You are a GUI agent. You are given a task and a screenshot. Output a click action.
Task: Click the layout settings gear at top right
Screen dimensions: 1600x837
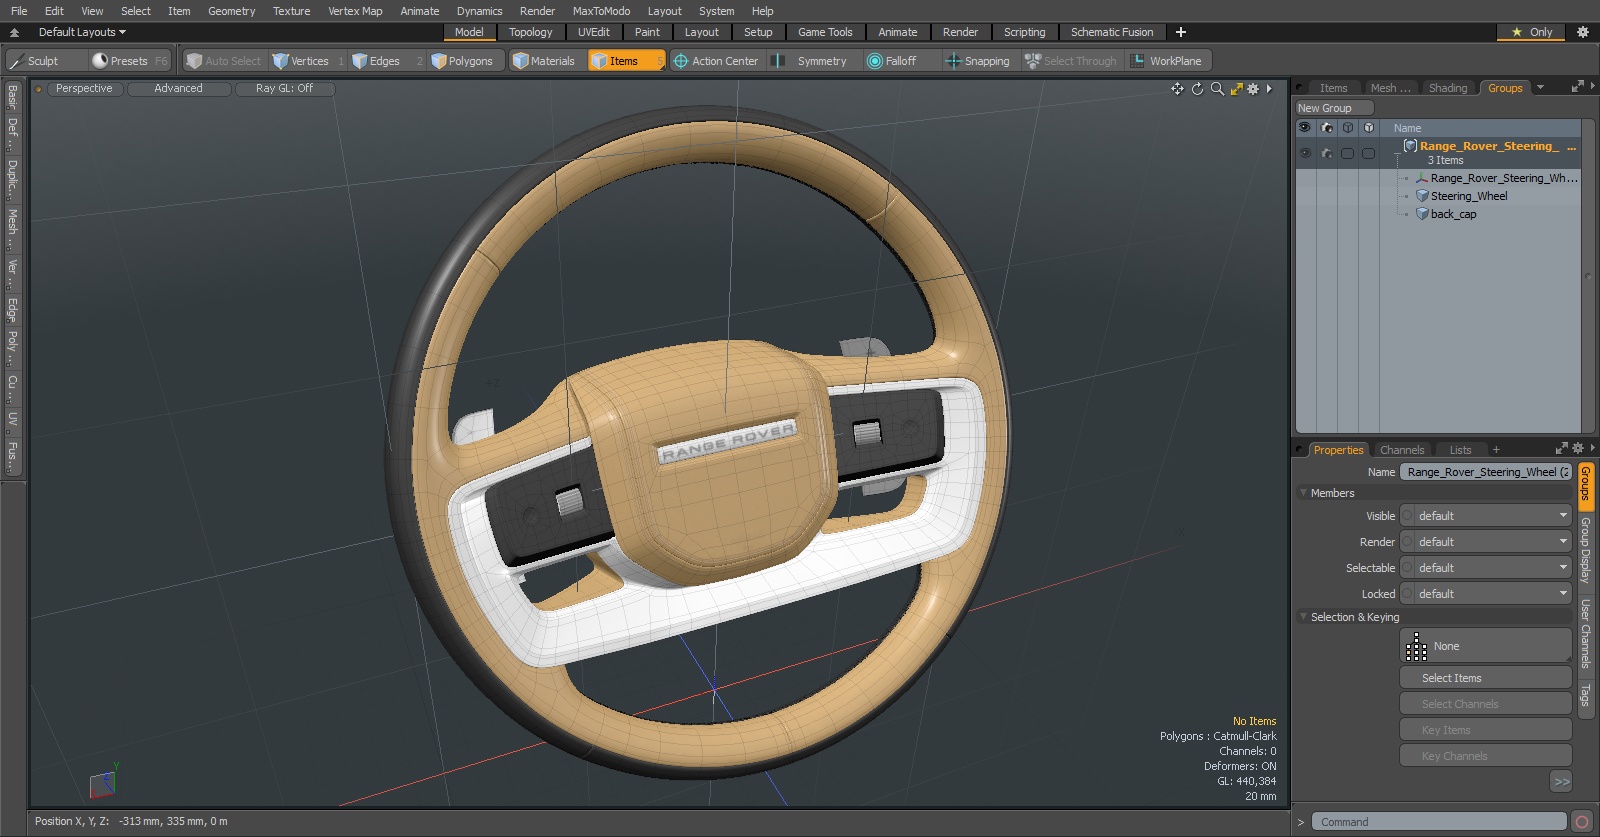pyautogui.click(x=1583, y=32)
